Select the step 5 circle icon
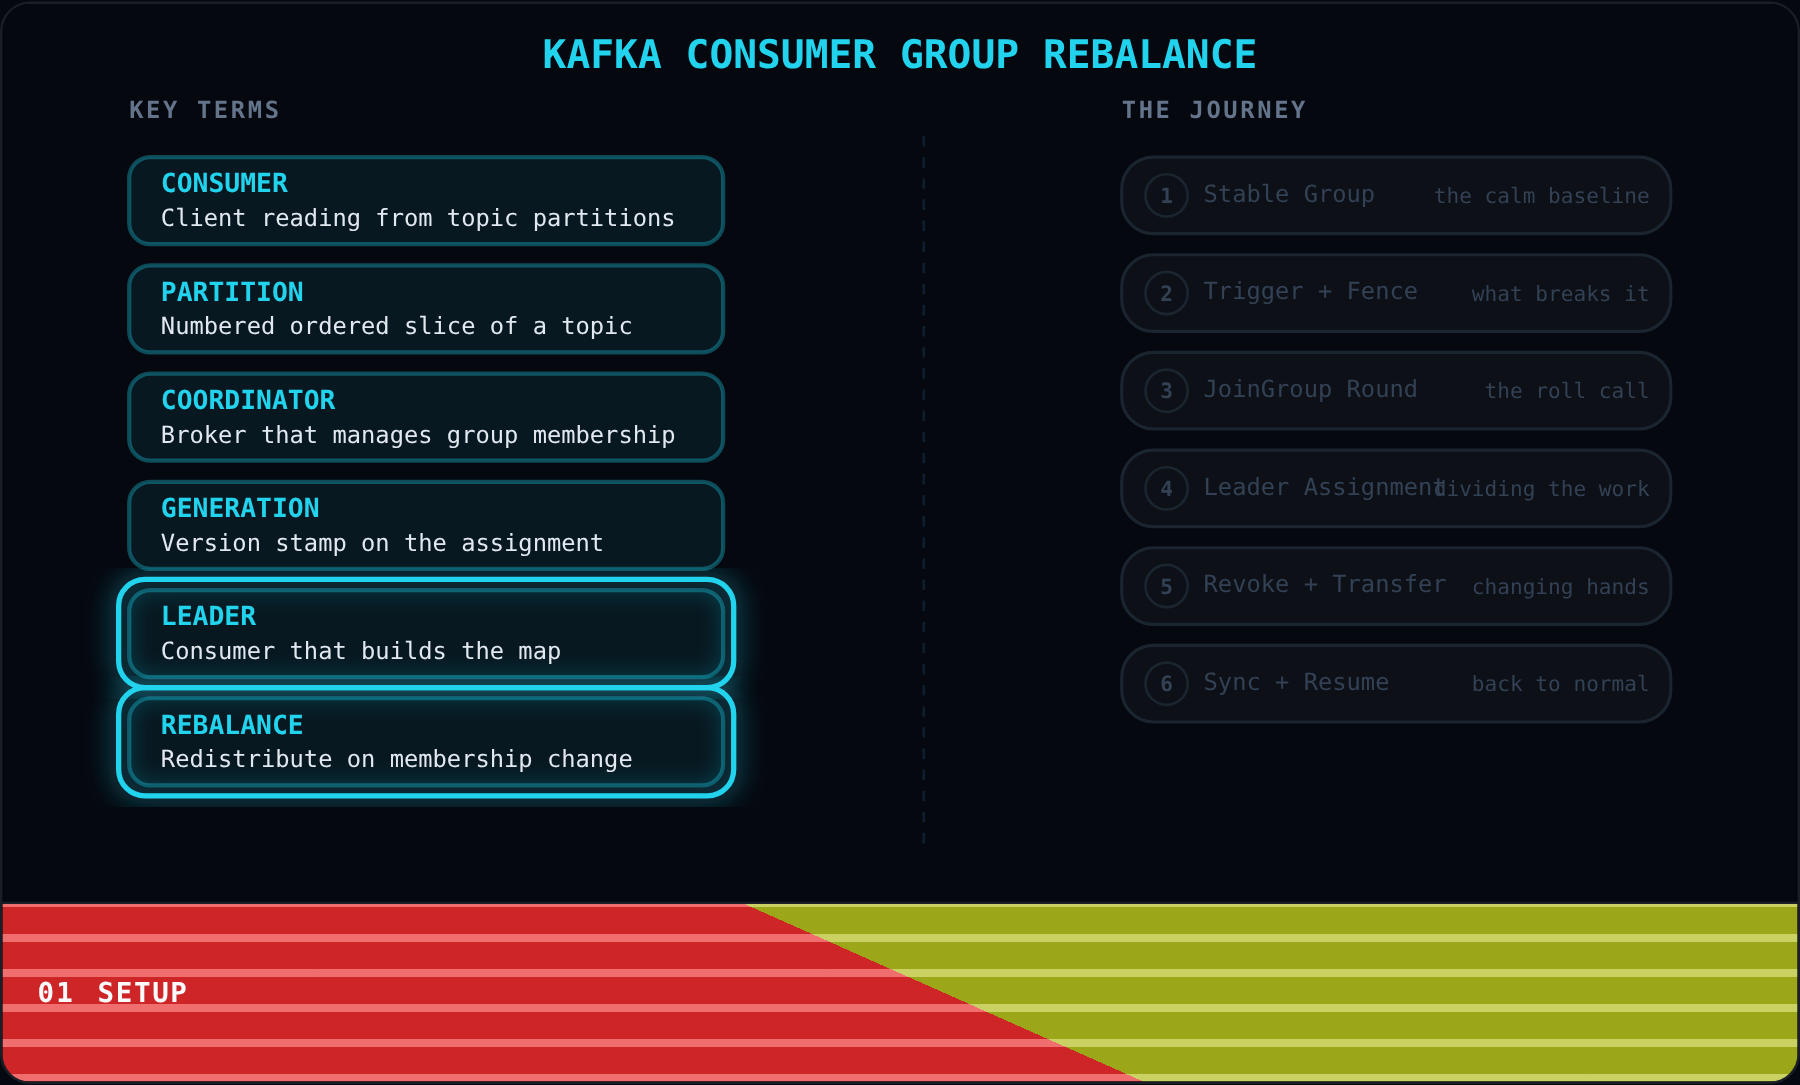Viewport: 1800px width, 1085px height. [x=1166, y=586]
